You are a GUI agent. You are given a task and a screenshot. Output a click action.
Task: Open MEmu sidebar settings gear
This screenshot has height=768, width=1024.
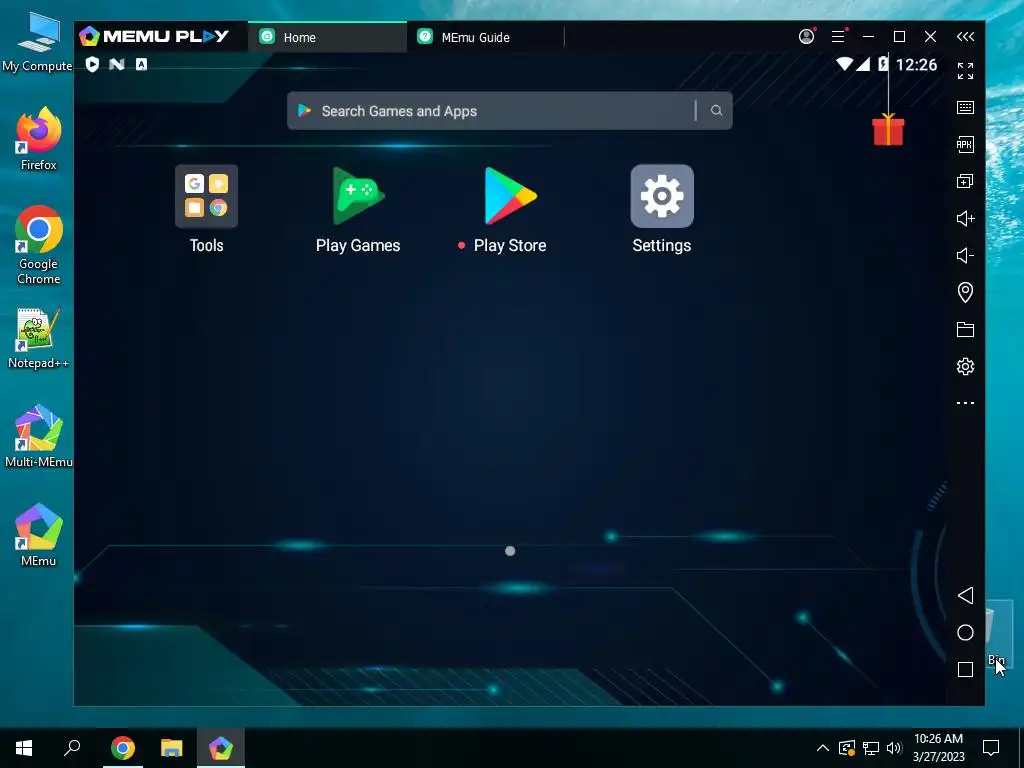965,366
